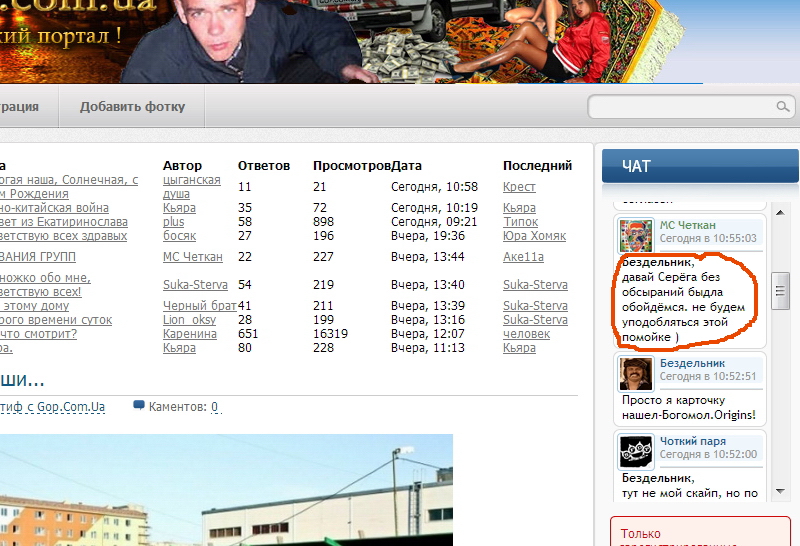Click the date Сегодня, 10:58
Image resolution: width=800 pixels, height=546 pixels.
point(435,187)
